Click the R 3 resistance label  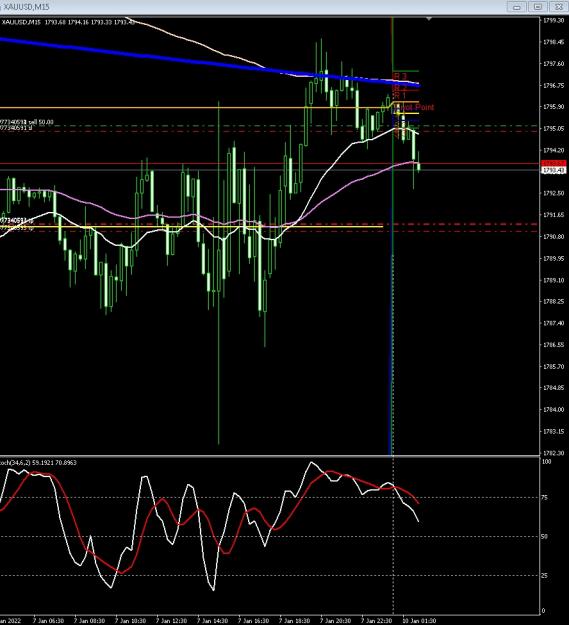click(400, 76)
